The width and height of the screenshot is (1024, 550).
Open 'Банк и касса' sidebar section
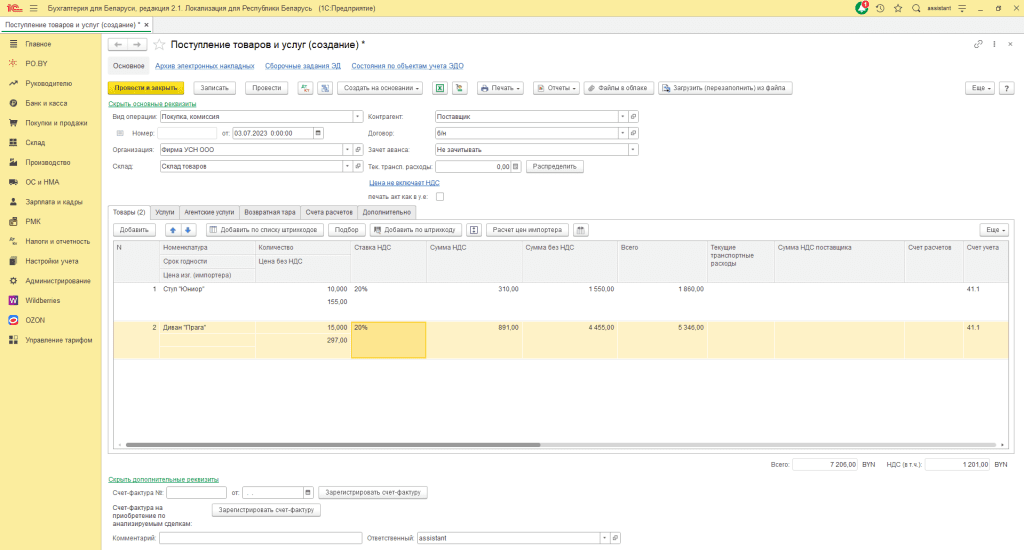(51, 103)
